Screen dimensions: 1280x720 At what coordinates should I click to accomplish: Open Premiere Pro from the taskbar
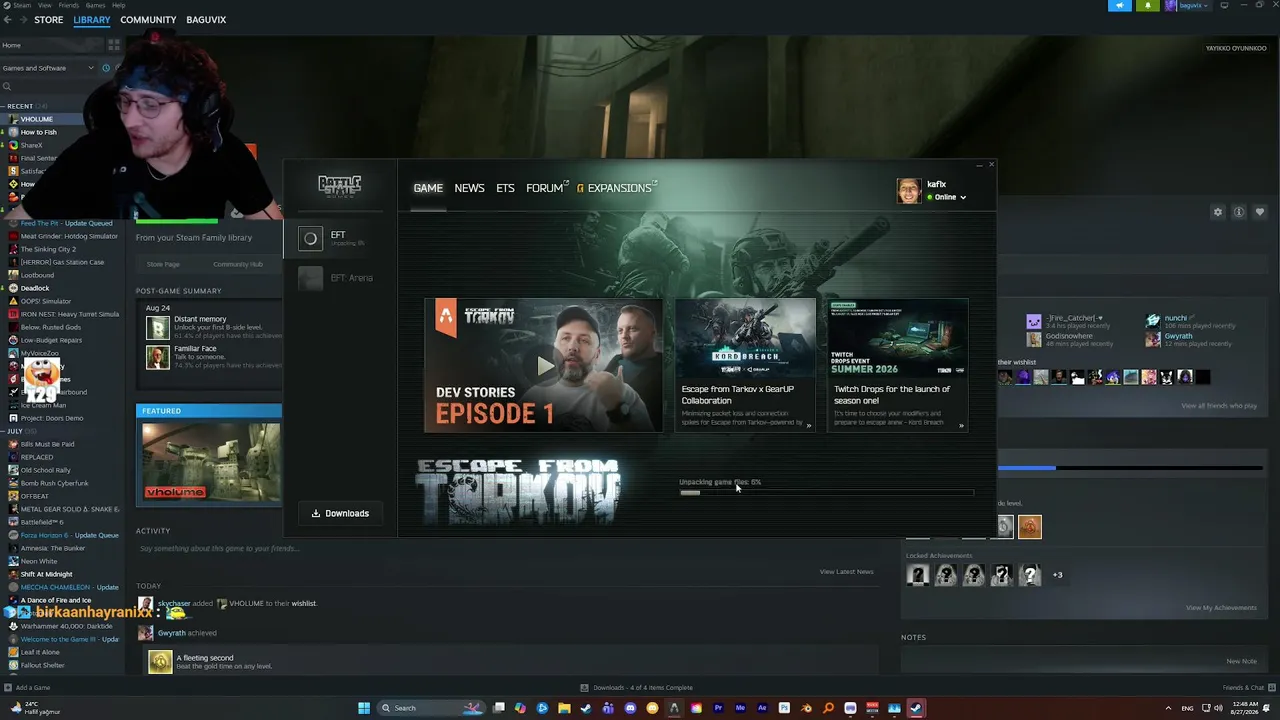click(x=718, y=708)
